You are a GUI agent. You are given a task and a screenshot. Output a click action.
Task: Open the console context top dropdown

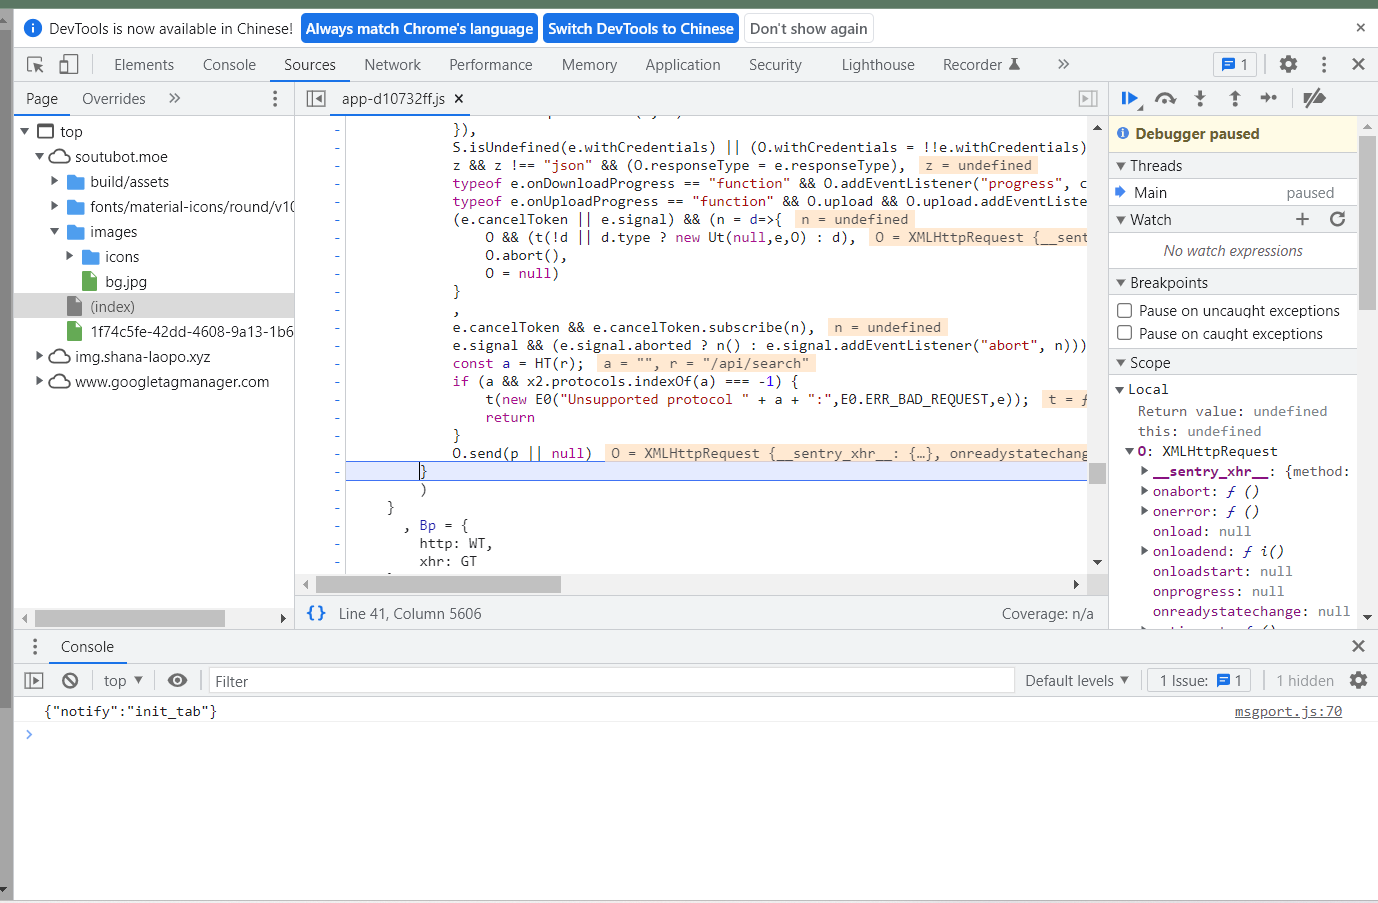[123, 681]
